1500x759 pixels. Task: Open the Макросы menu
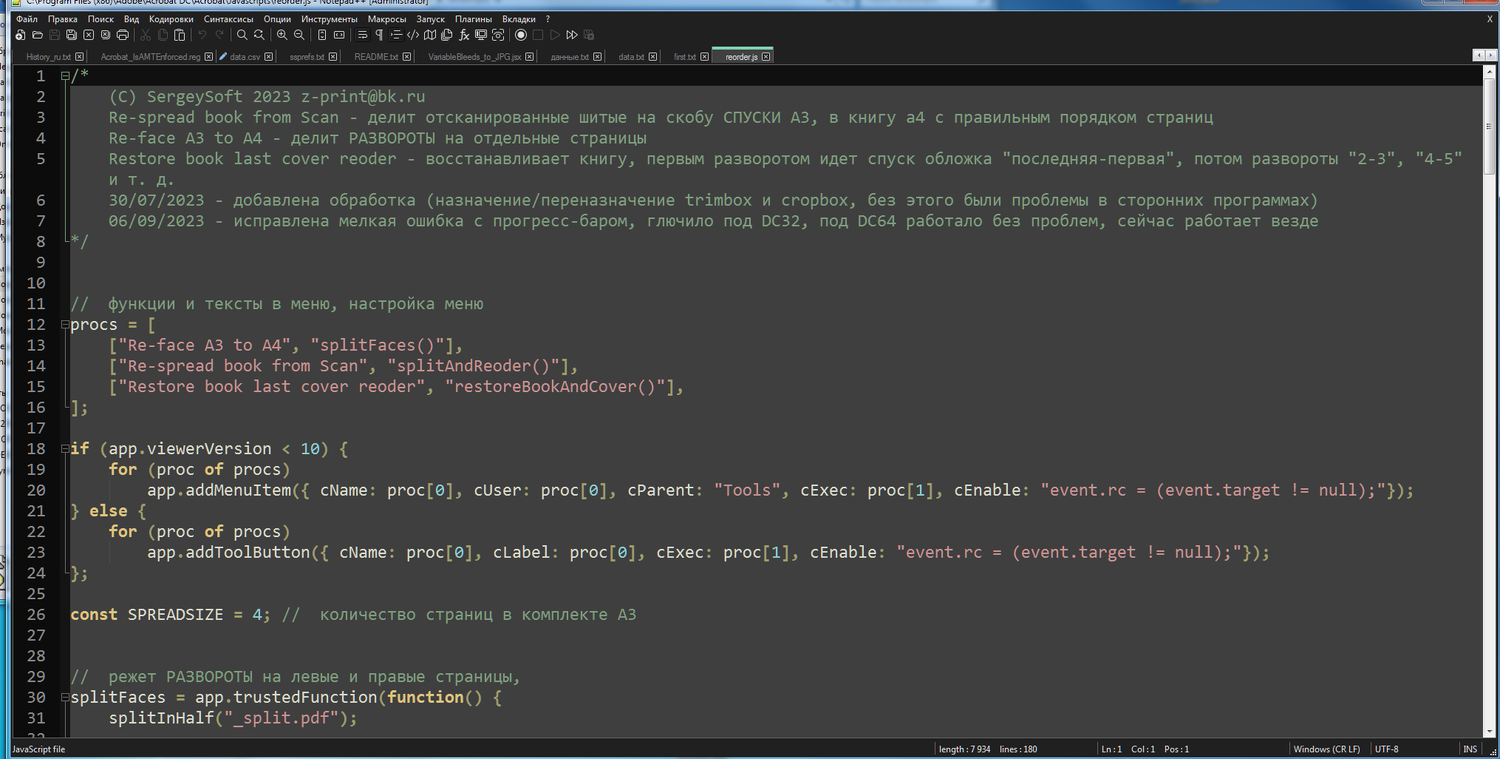click(x=387, y=19)
